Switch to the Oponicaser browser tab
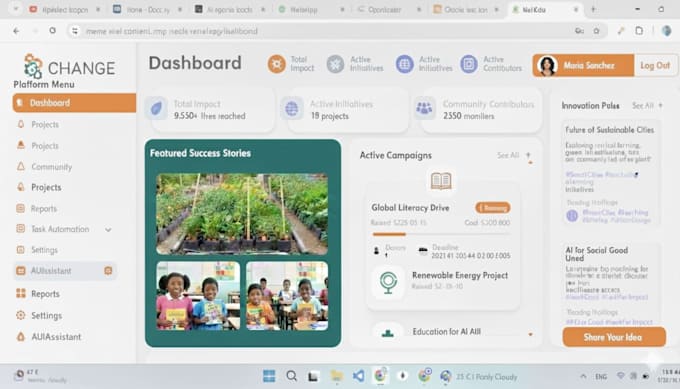Viewport: 680px width, 389px height. pyautogui.click(x=384, y=10)
